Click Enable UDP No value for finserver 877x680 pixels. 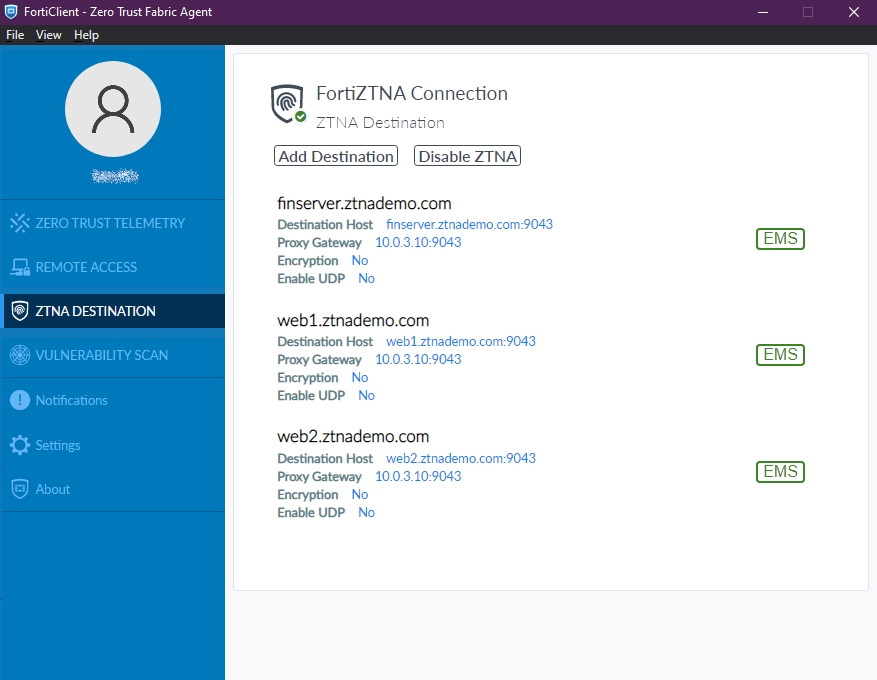pyautogui.click(x=366, y=278)
